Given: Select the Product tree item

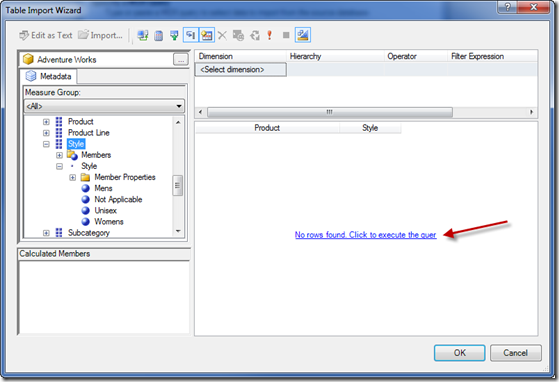Looking at the screenshot, I should [81, 122].
